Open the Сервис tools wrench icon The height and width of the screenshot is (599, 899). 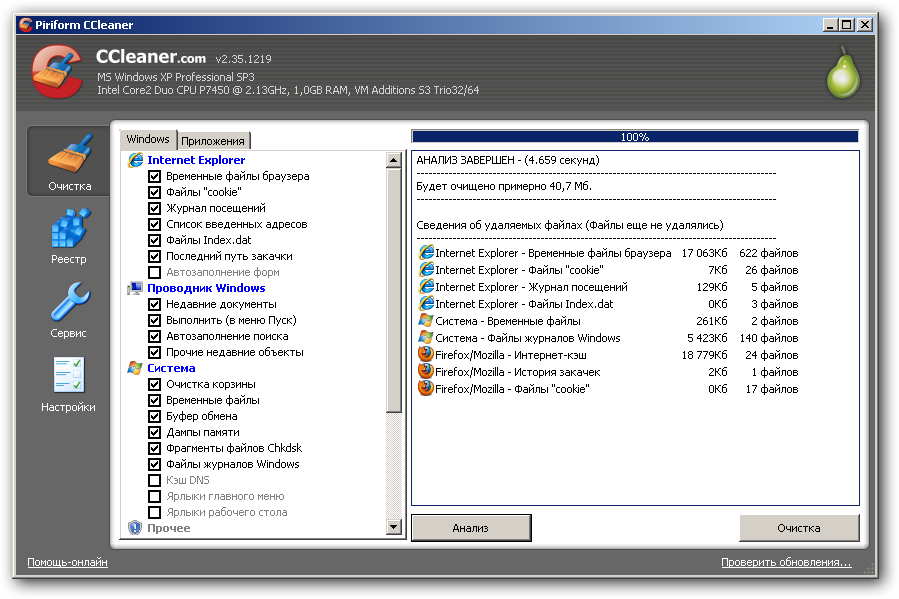69,302
